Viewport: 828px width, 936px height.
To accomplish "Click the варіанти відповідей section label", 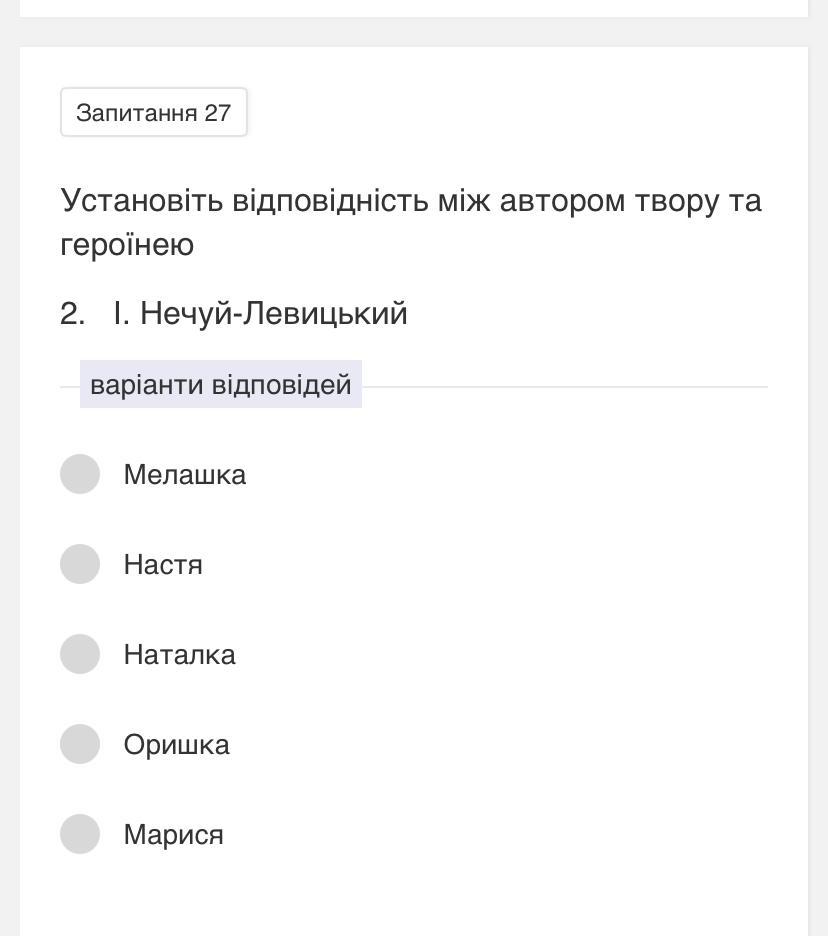I will pyautogui.click(x=220, y=385).
